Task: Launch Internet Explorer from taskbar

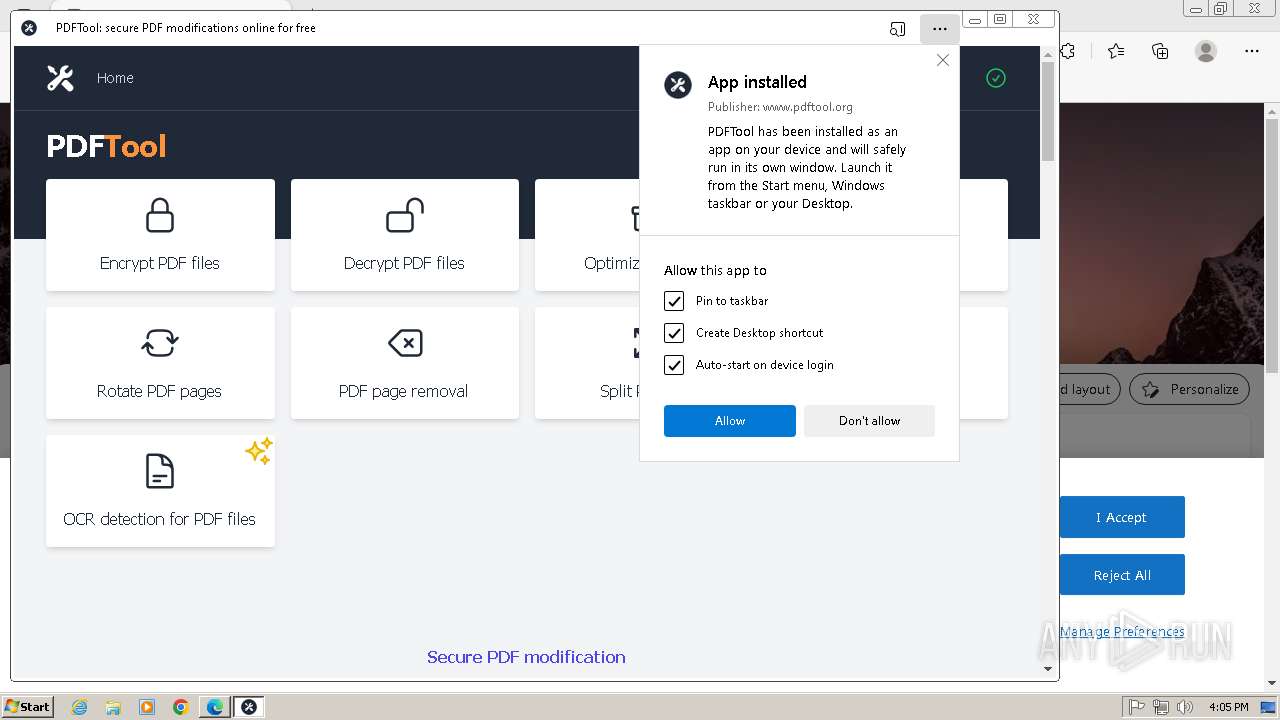Action: point(79,707)
